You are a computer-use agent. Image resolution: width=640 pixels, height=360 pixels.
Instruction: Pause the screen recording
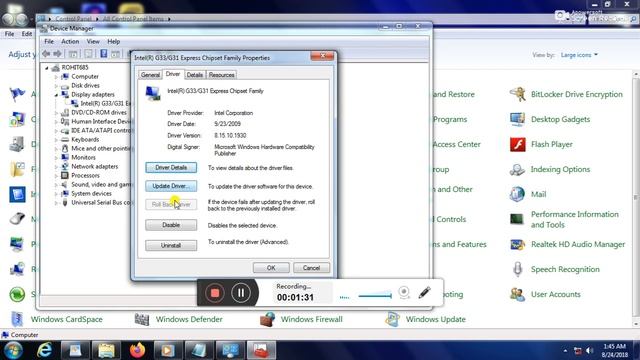[x=241, y=293]
